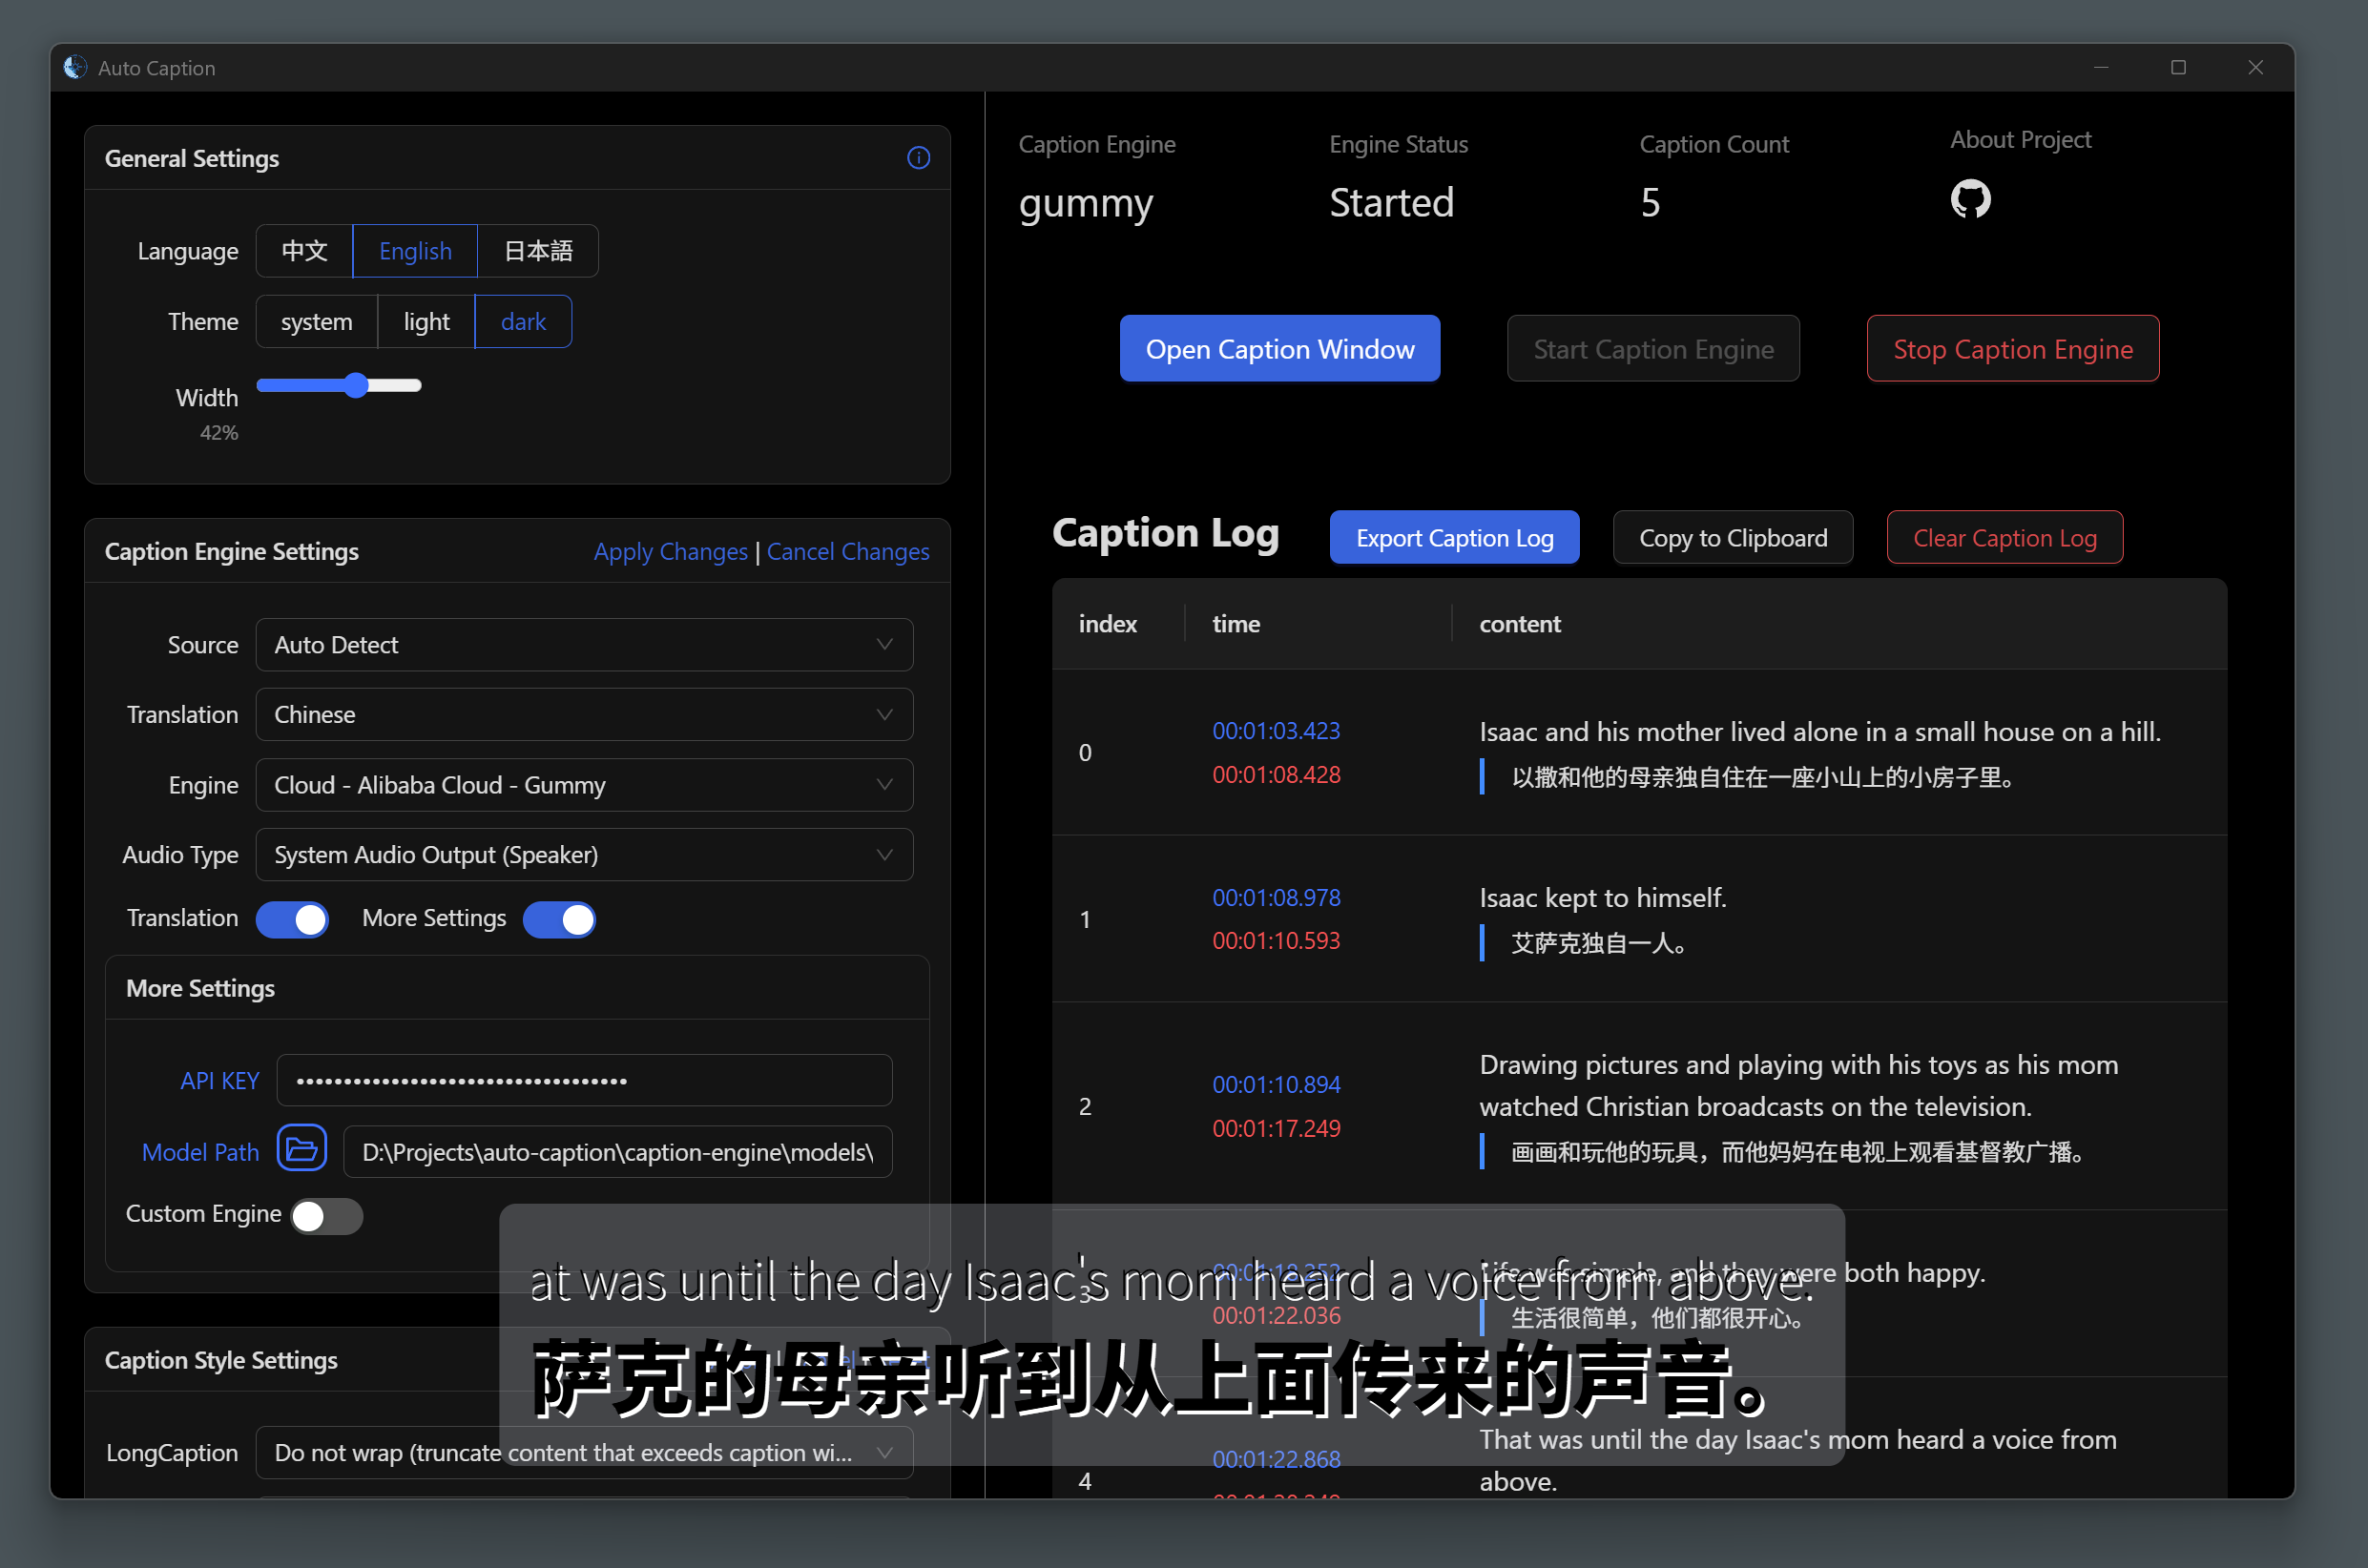Open the GitHub project icon
Image resolution: width=2368 pixels, height=1568 pixels.
pos(1970,199)
